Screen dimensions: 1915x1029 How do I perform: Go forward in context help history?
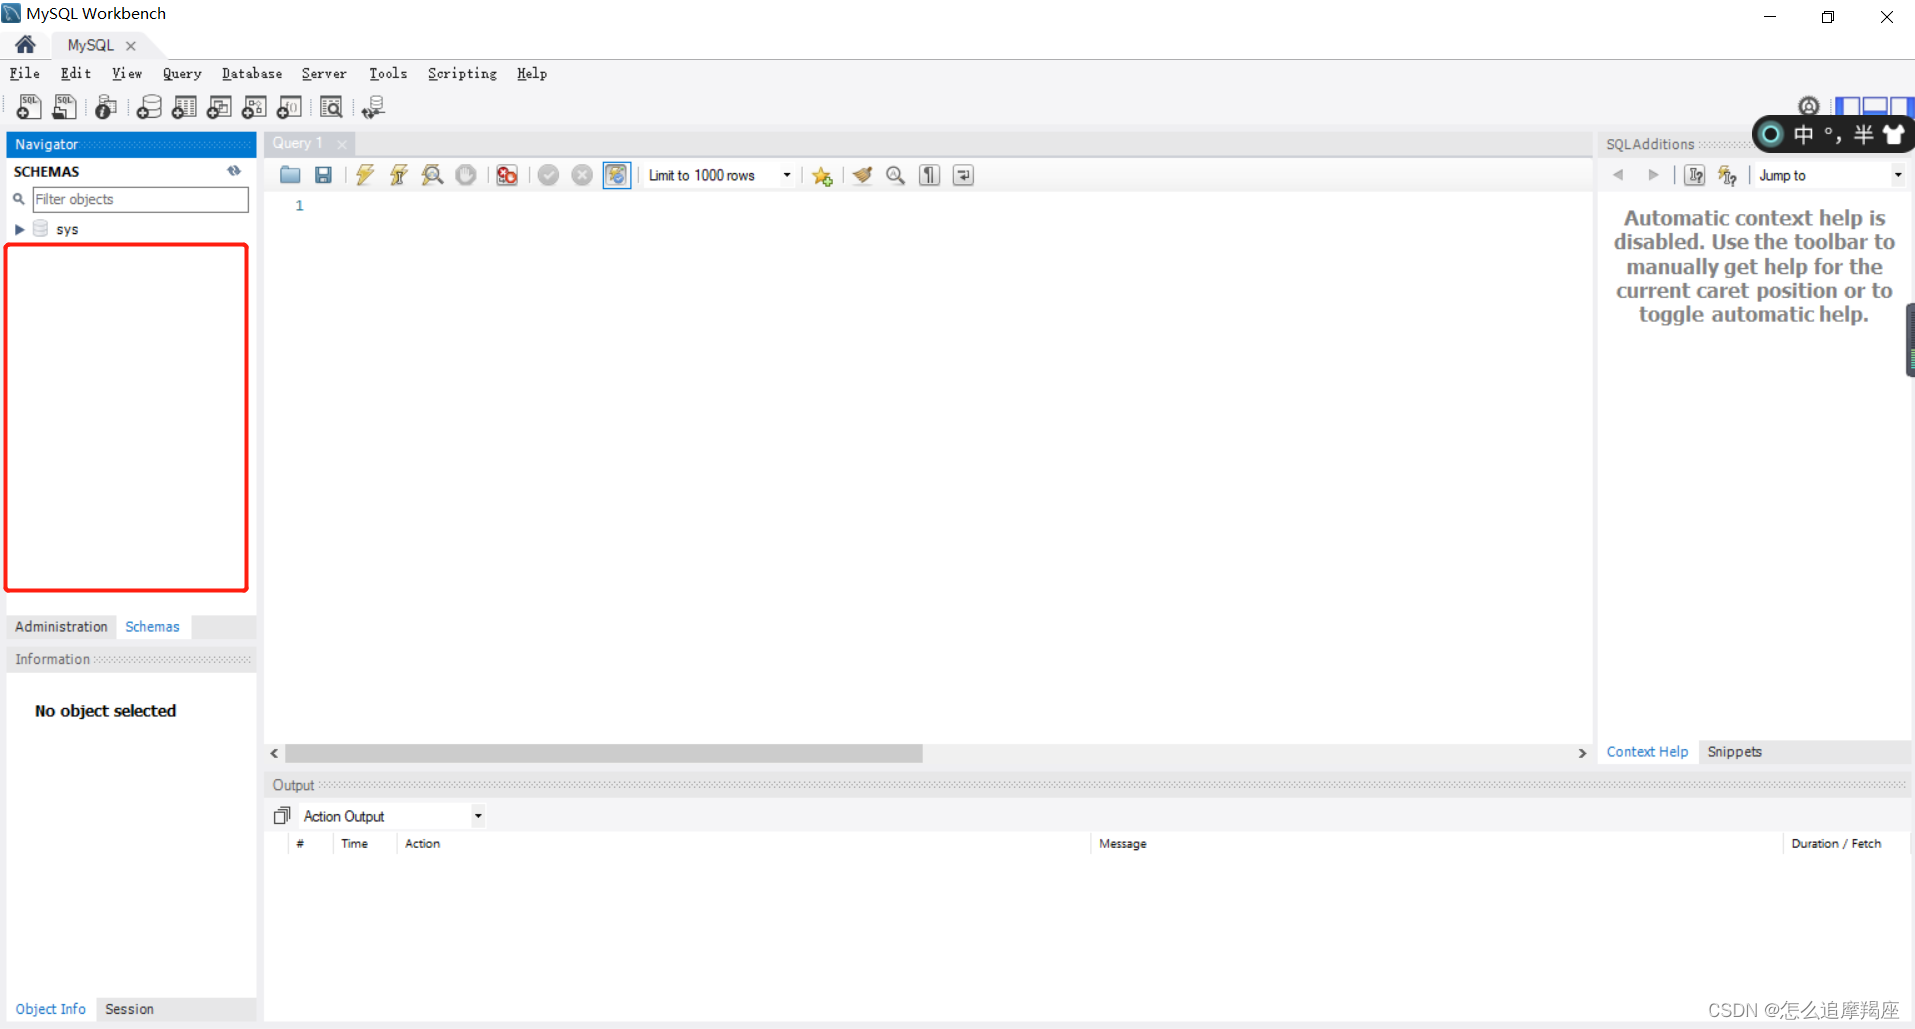[x=1653, y=175]
